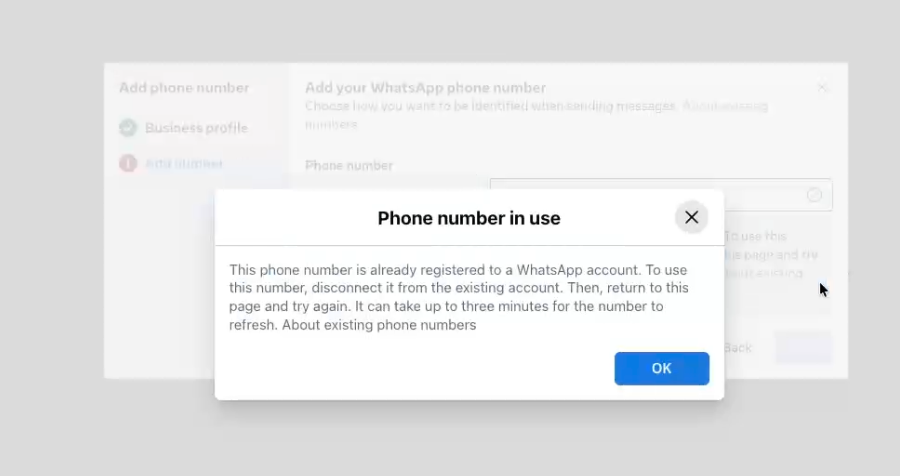Click the dialog message about registered WhatsApp account

[459, 297]
